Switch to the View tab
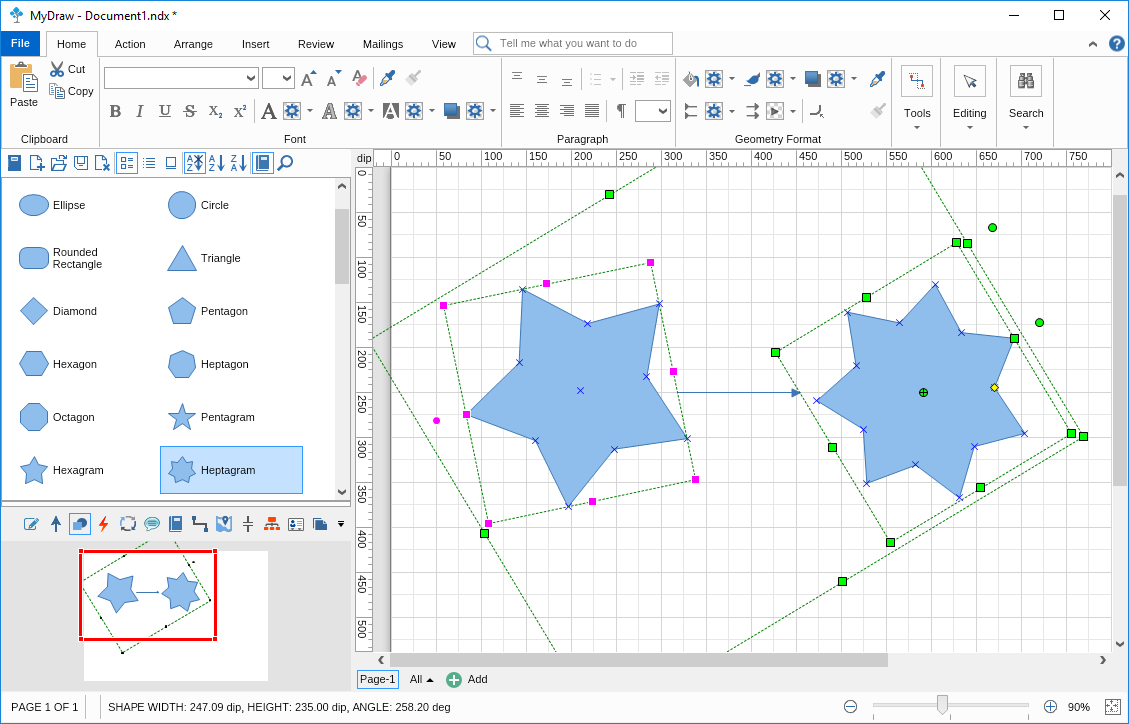 click(444, 44)
